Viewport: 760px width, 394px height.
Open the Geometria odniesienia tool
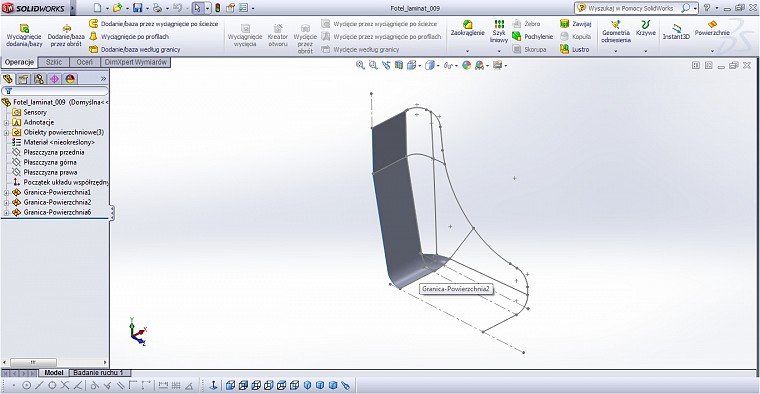click(x=616, y=32)
